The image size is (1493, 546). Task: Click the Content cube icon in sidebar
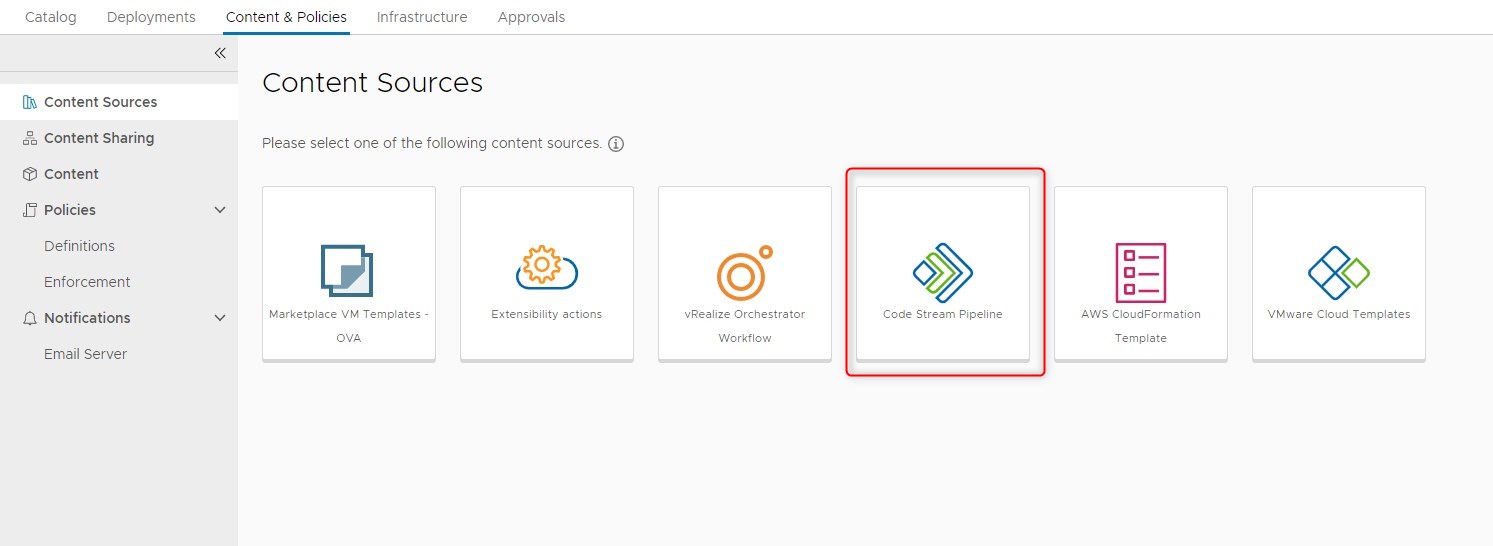point(29,174)
